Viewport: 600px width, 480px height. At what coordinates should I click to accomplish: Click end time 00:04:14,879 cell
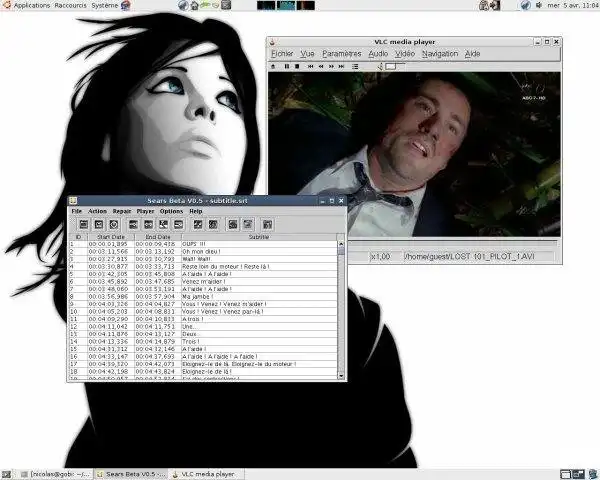pyautogui.click(x=158, y=341)
